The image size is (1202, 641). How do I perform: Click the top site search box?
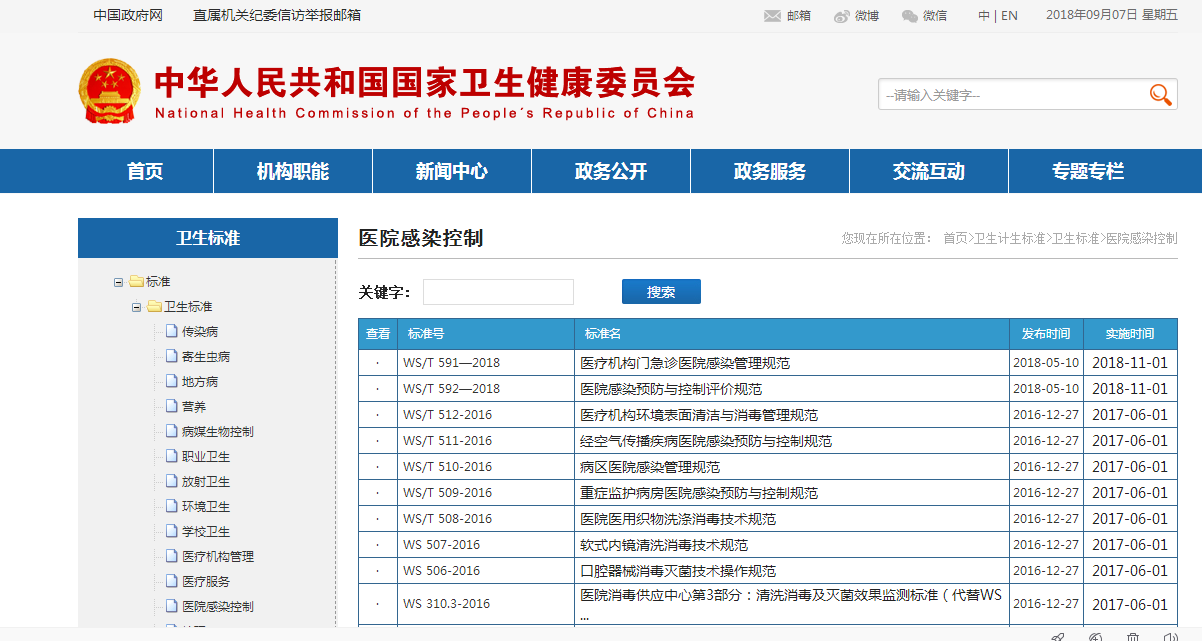(x=1010, y=95)
